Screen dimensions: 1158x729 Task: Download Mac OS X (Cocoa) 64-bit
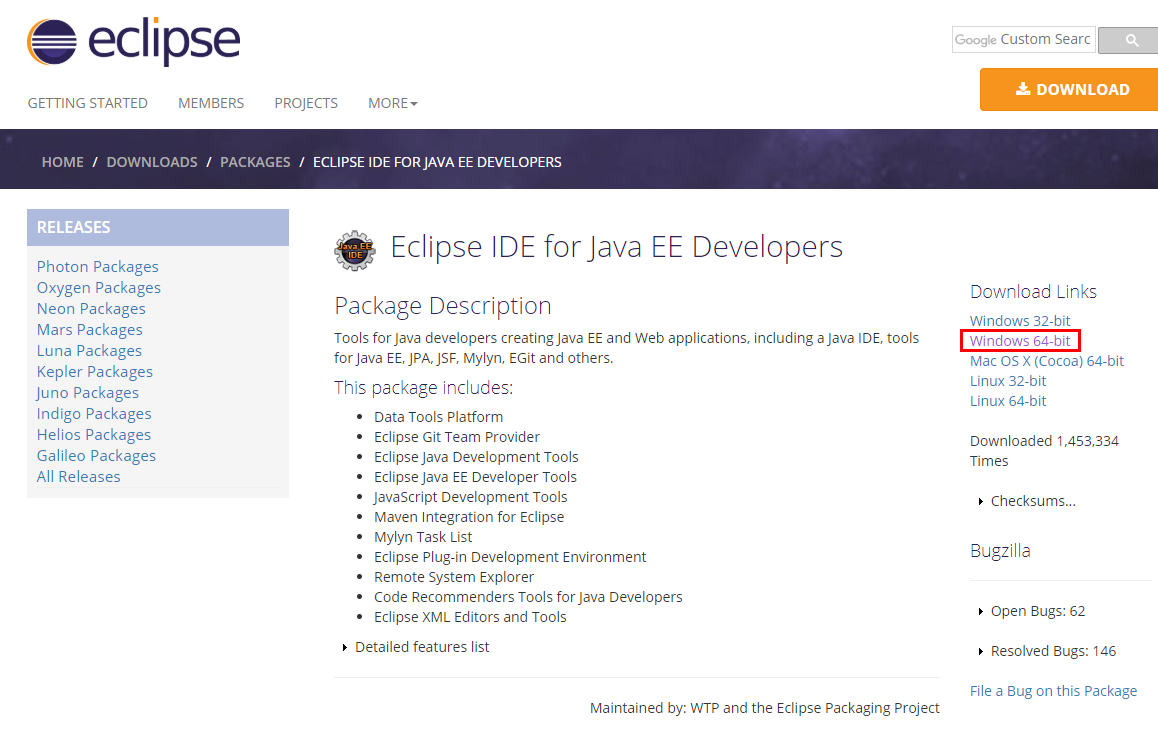point(1047,360)
